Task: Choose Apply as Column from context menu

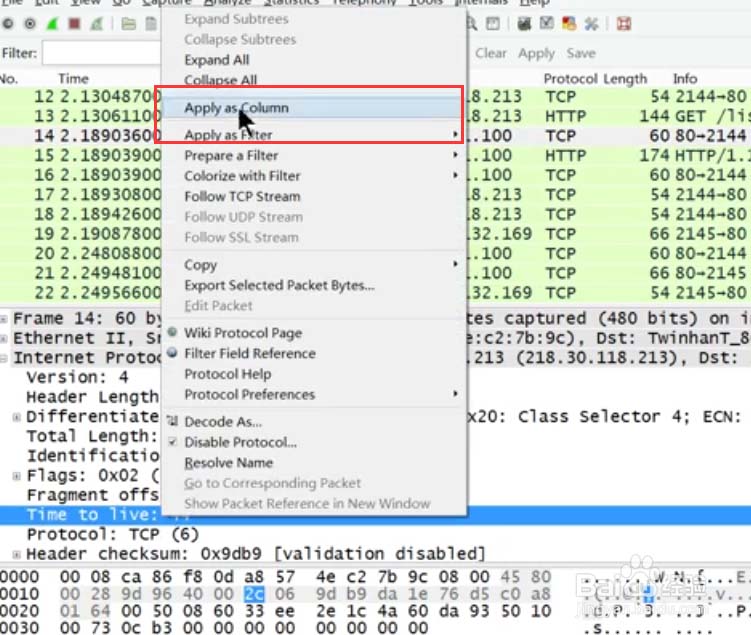Action: point(236,108)
